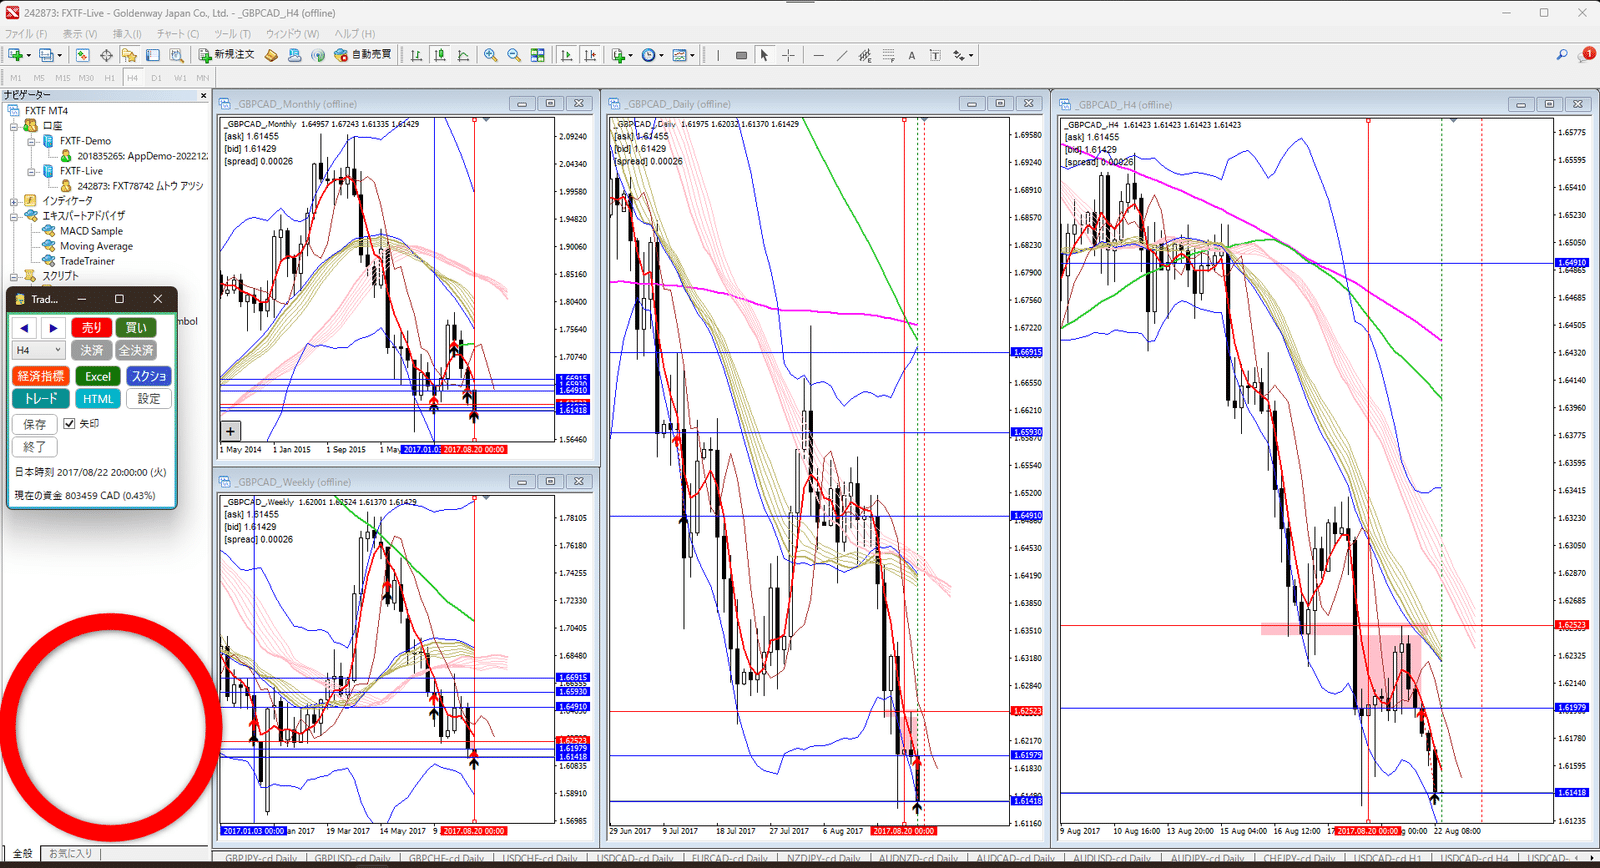1600x868 pixels.
Task: Select the trendline drawing tool
Action: 841,55
